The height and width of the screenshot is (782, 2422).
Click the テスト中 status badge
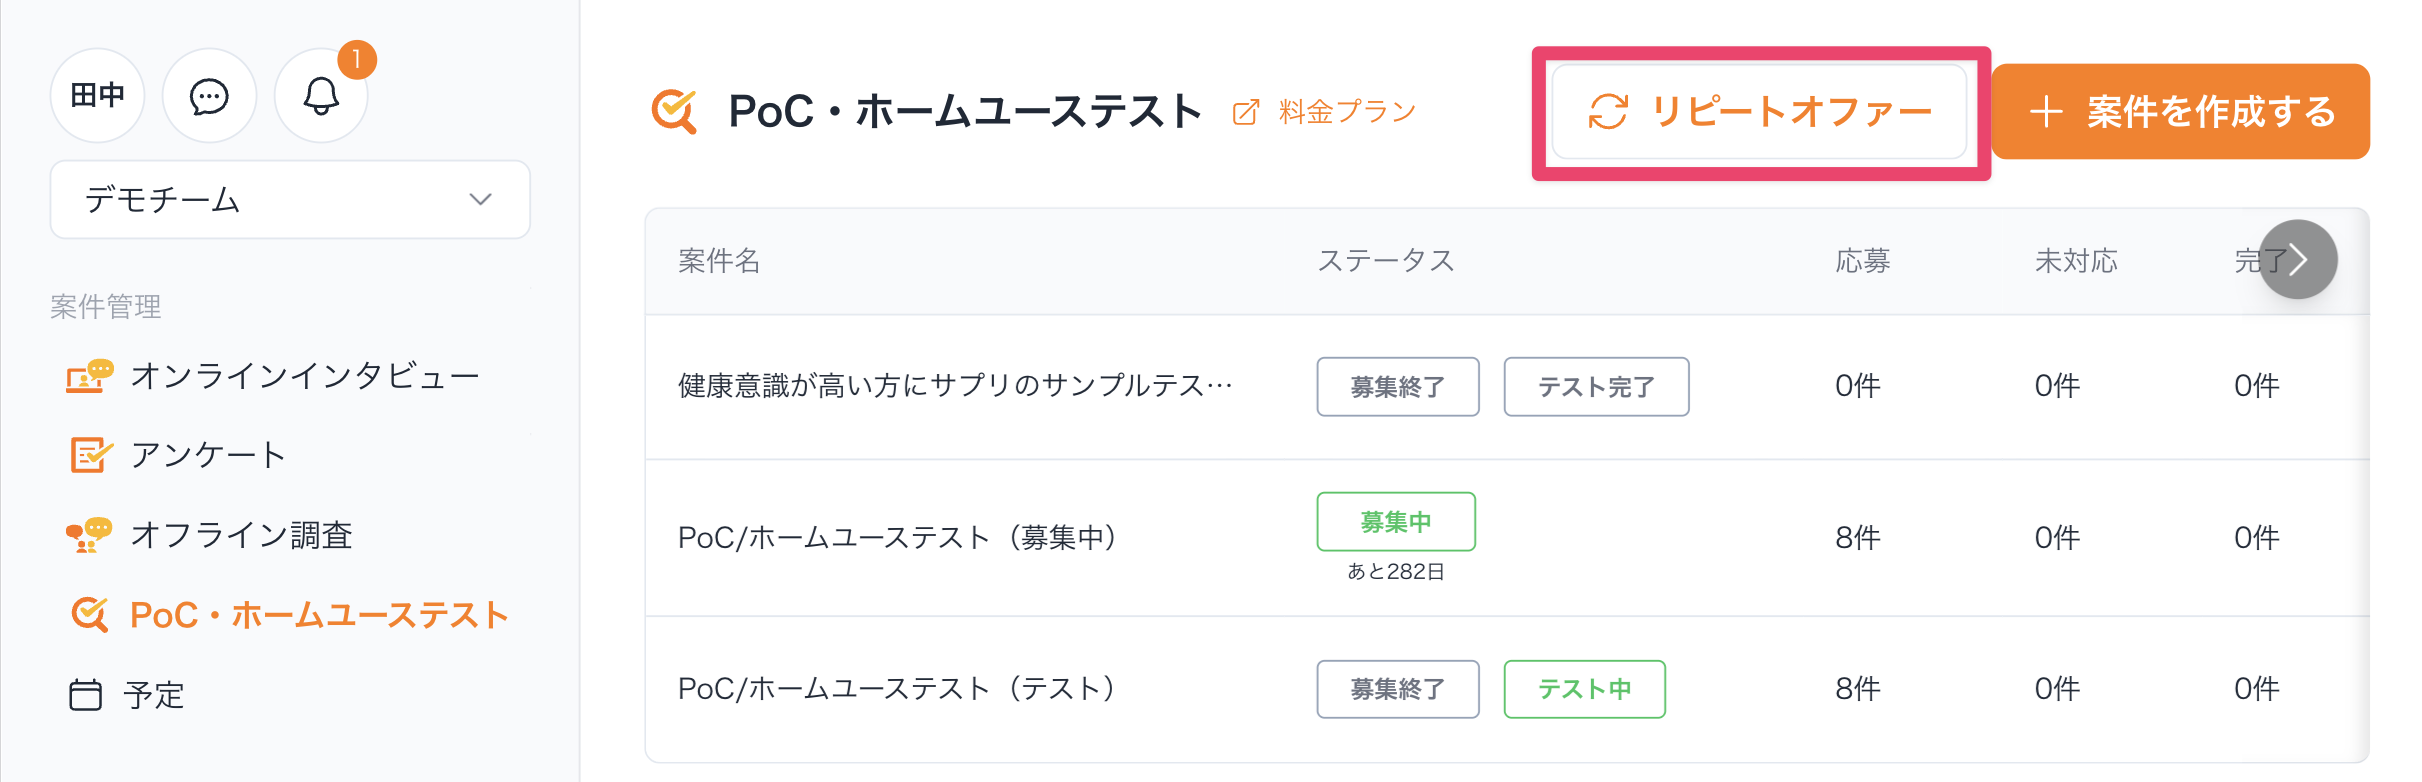pos(1584,689)
